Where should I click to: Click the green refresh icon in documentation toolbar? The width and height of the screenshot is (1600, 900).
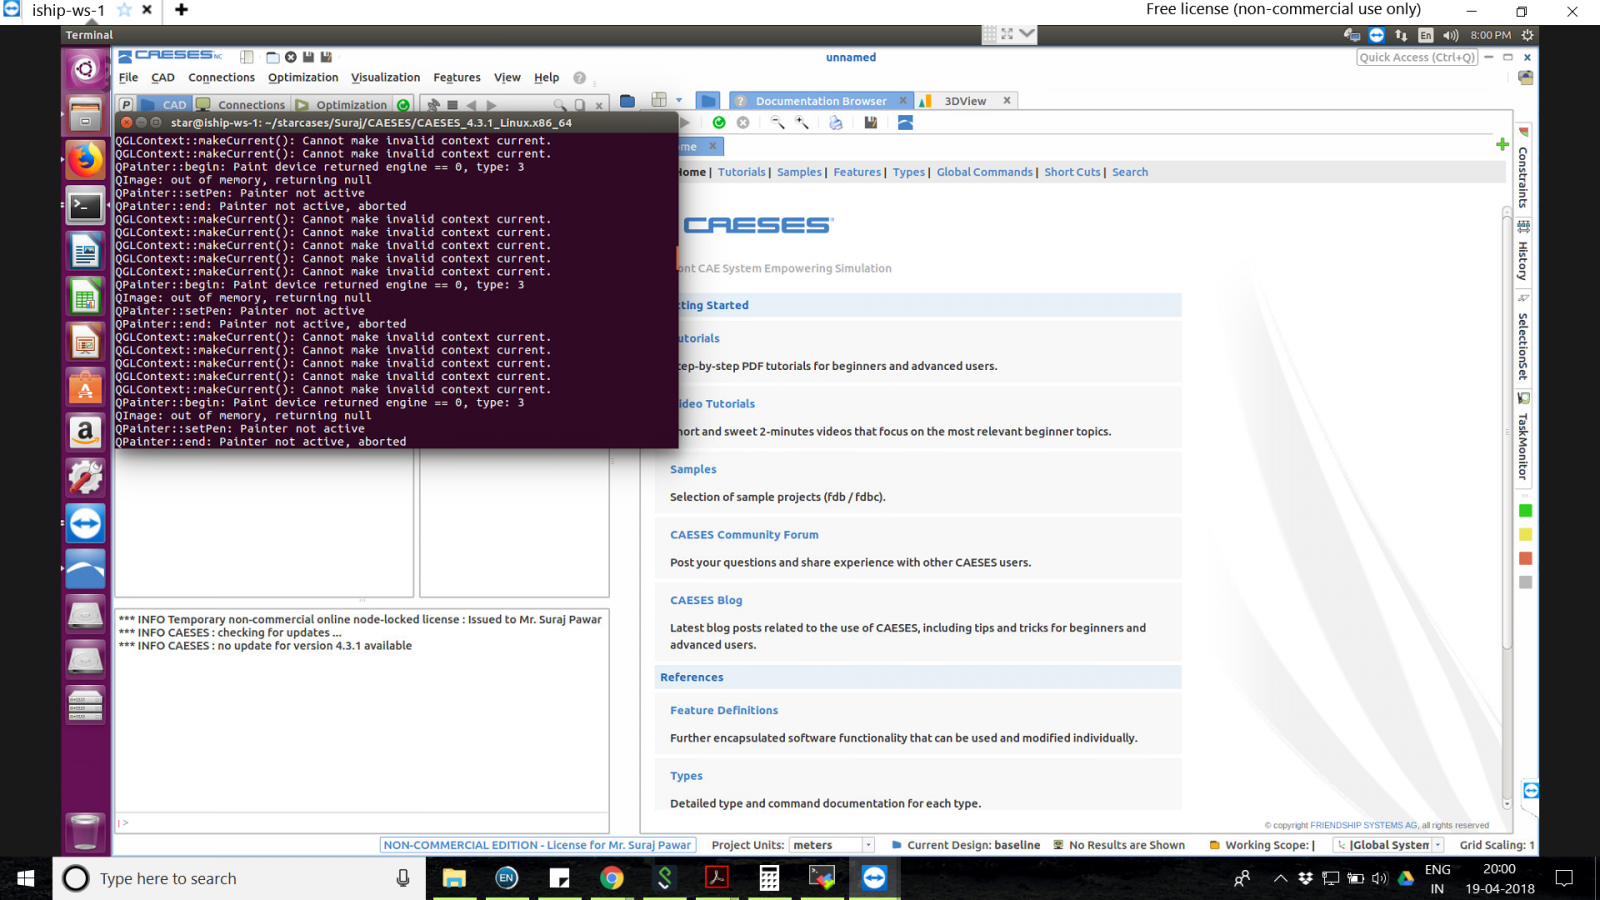click(719, 123)
